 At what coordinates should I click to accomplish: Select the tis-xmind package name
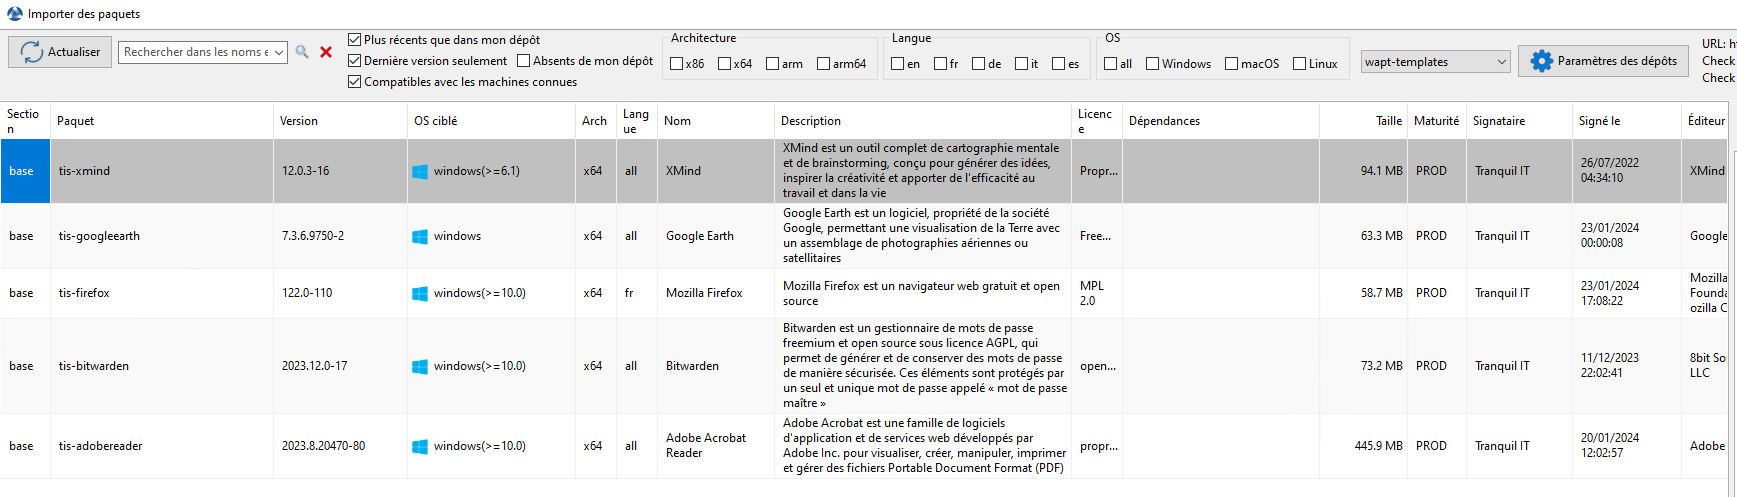(85, 172)
